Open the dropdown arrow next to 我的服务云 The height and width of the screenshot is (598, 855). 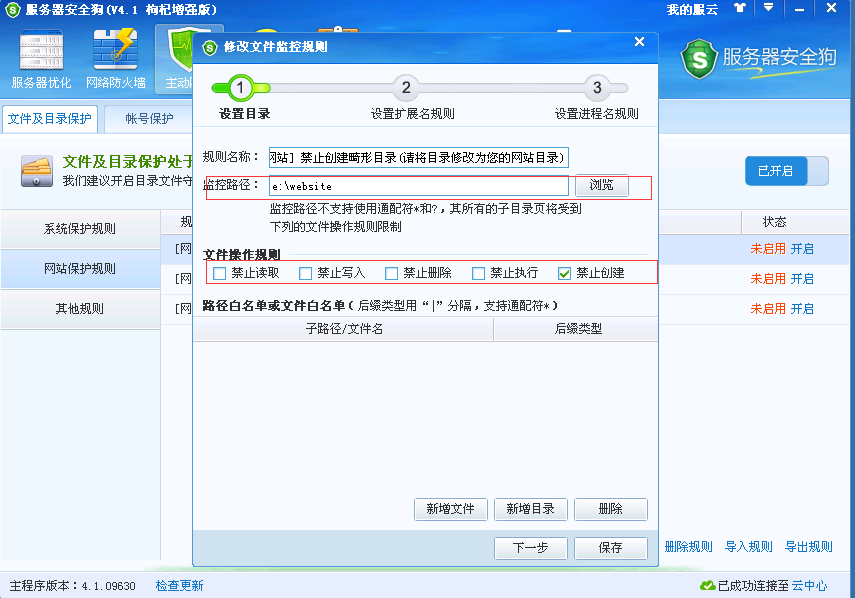point(767,9)
